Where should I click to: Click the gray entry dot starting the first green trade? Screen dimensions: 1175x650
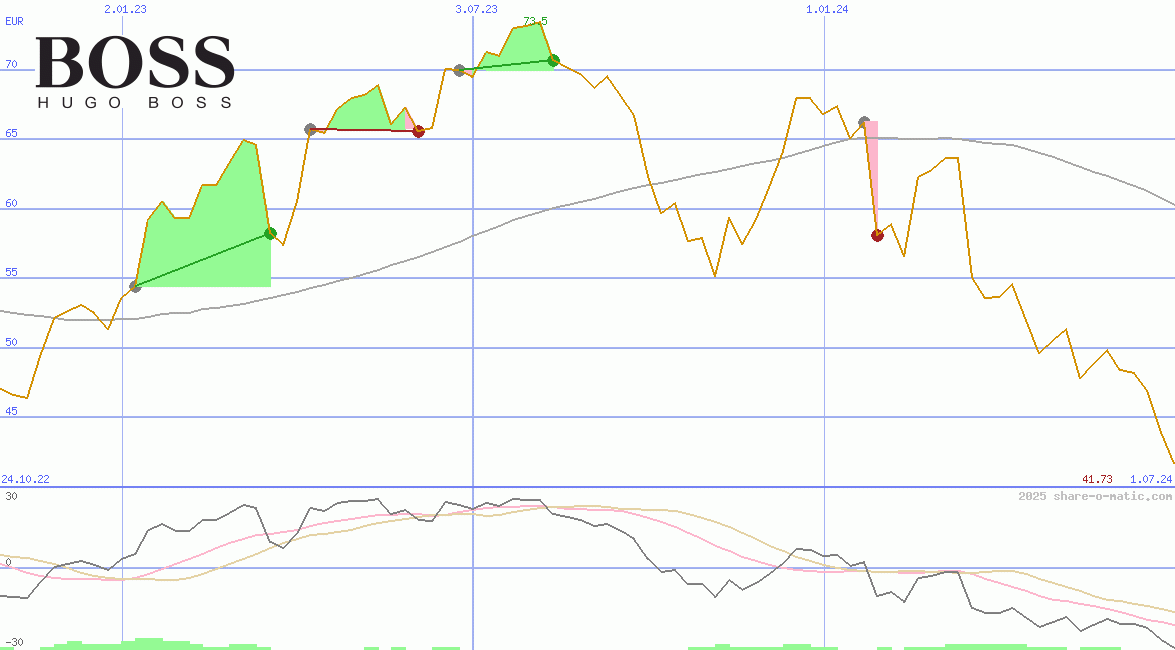135,287
